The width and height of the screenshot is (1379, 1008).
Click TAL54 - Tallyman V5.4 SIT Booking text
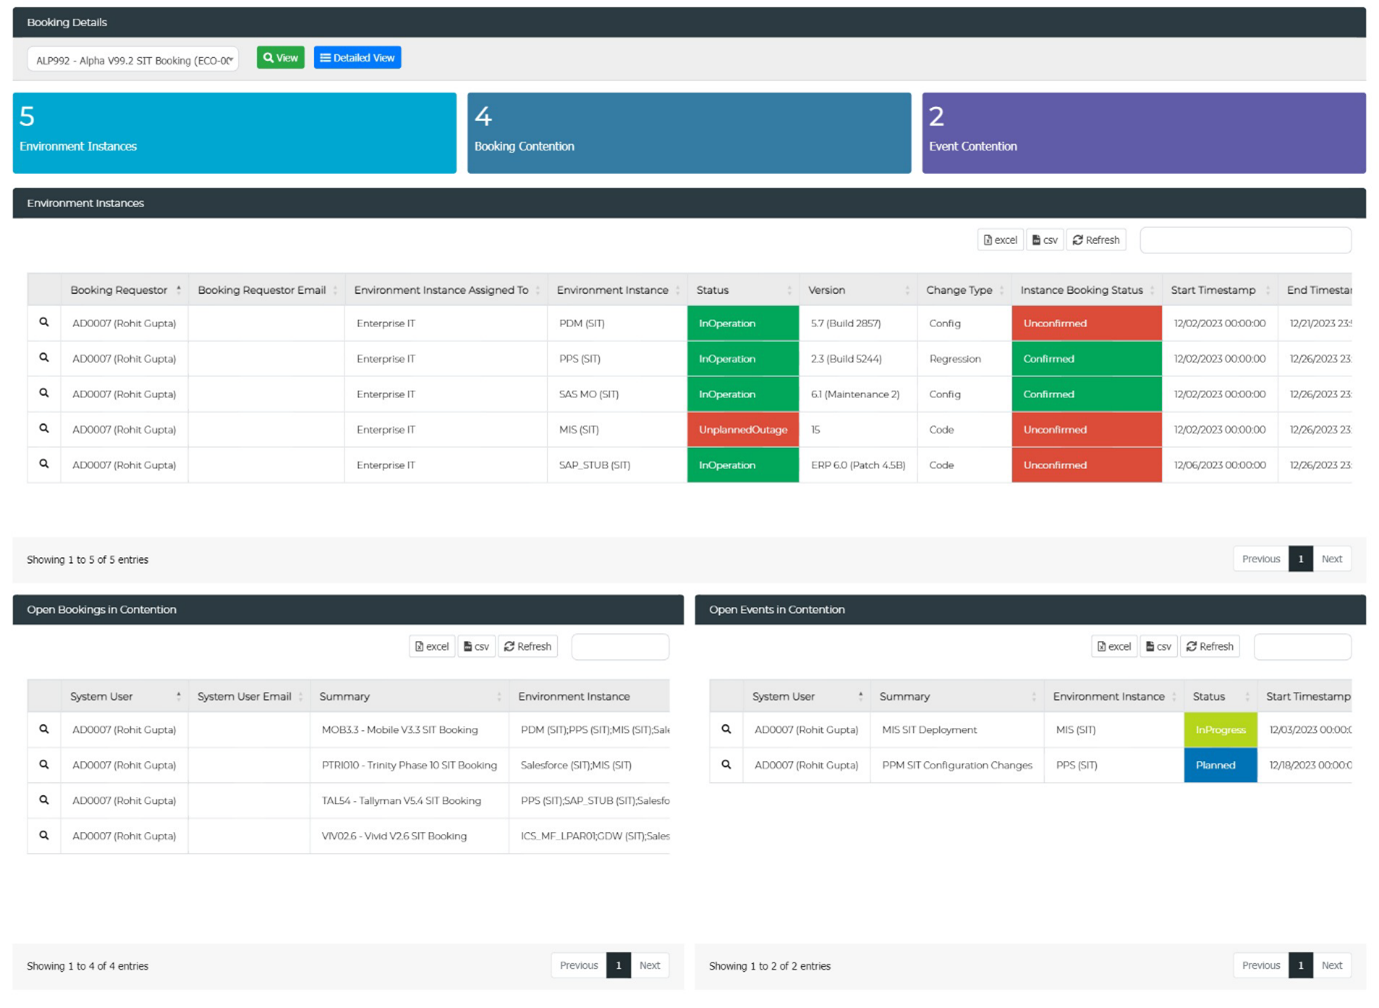point(401,800)
